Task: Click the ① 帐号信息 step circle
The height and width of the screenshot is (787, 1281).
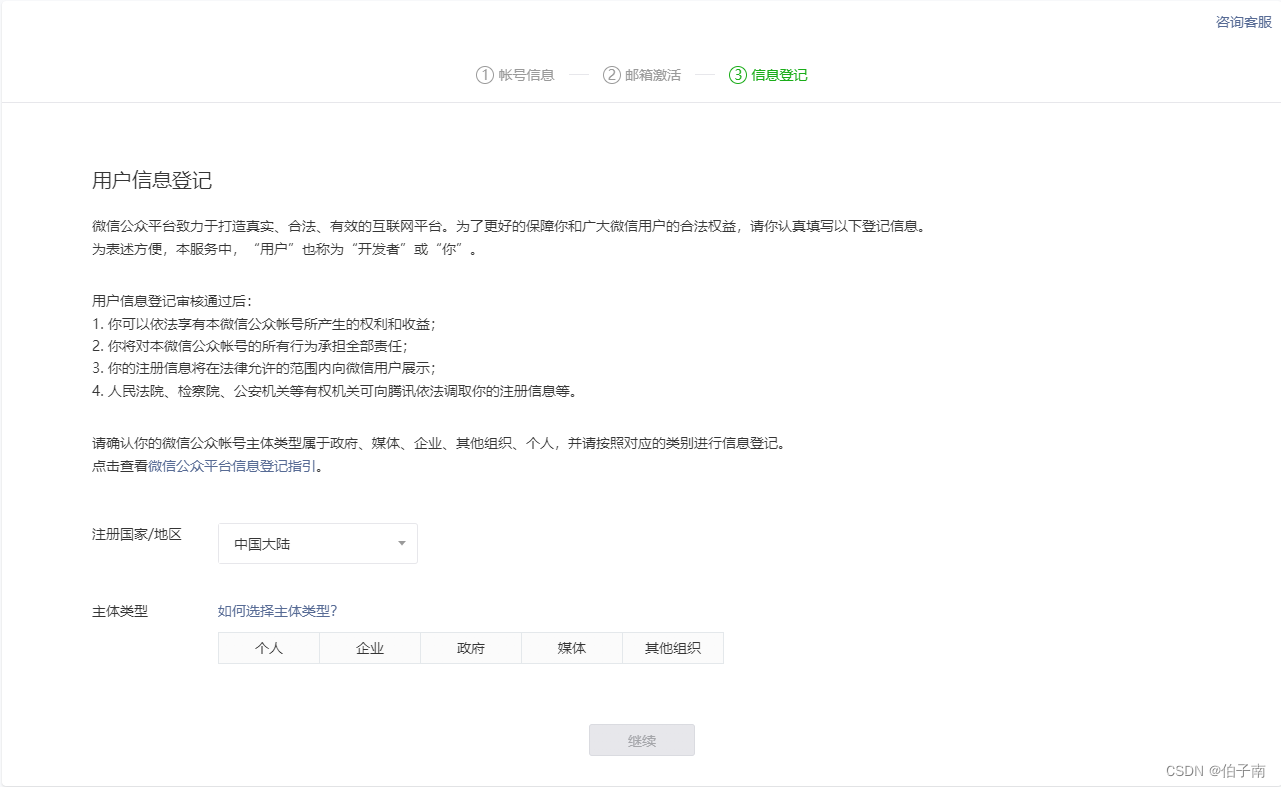Action: [484, 74]
